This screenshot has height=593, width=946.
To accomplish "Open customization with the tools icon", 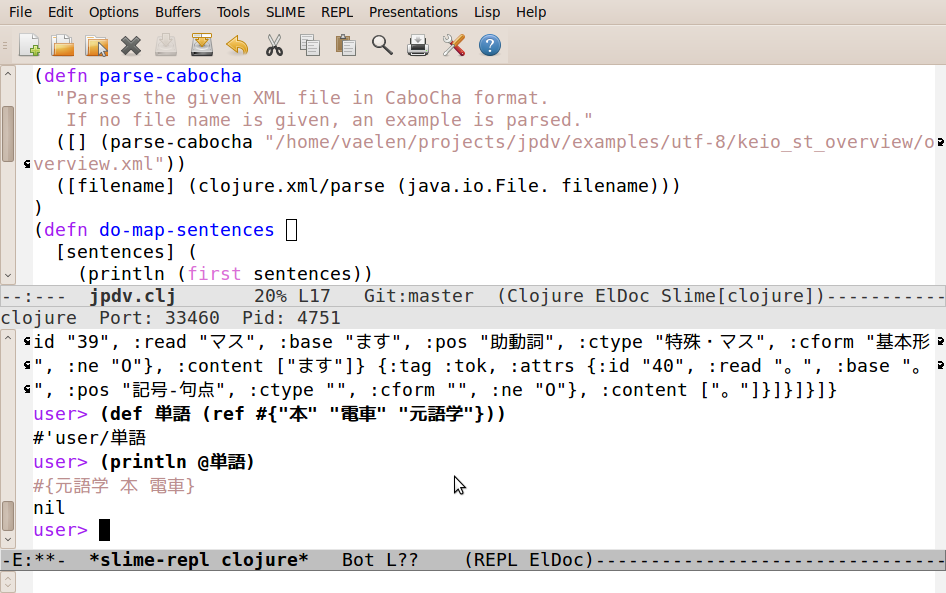I will (453, 45).
